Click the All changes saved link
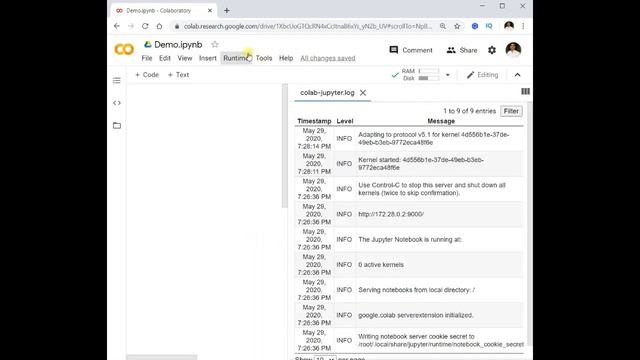The image size is (640, 360). 328,58
